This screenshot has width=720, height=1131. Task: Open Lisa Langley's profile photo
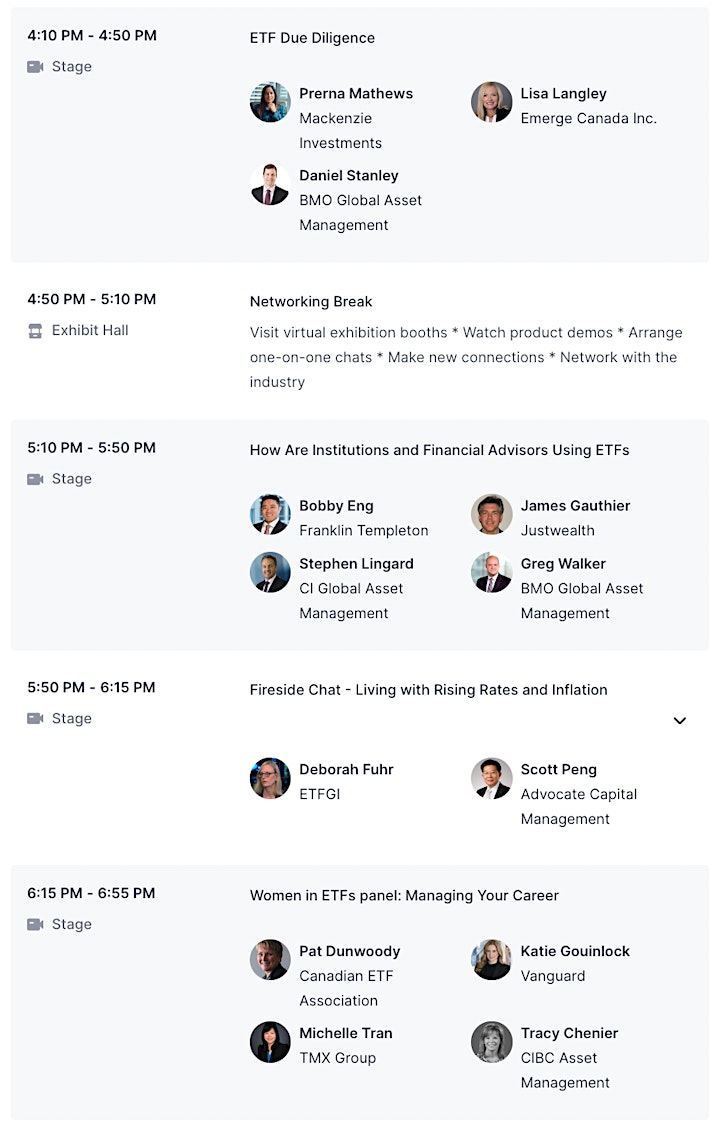coord(491,102)
